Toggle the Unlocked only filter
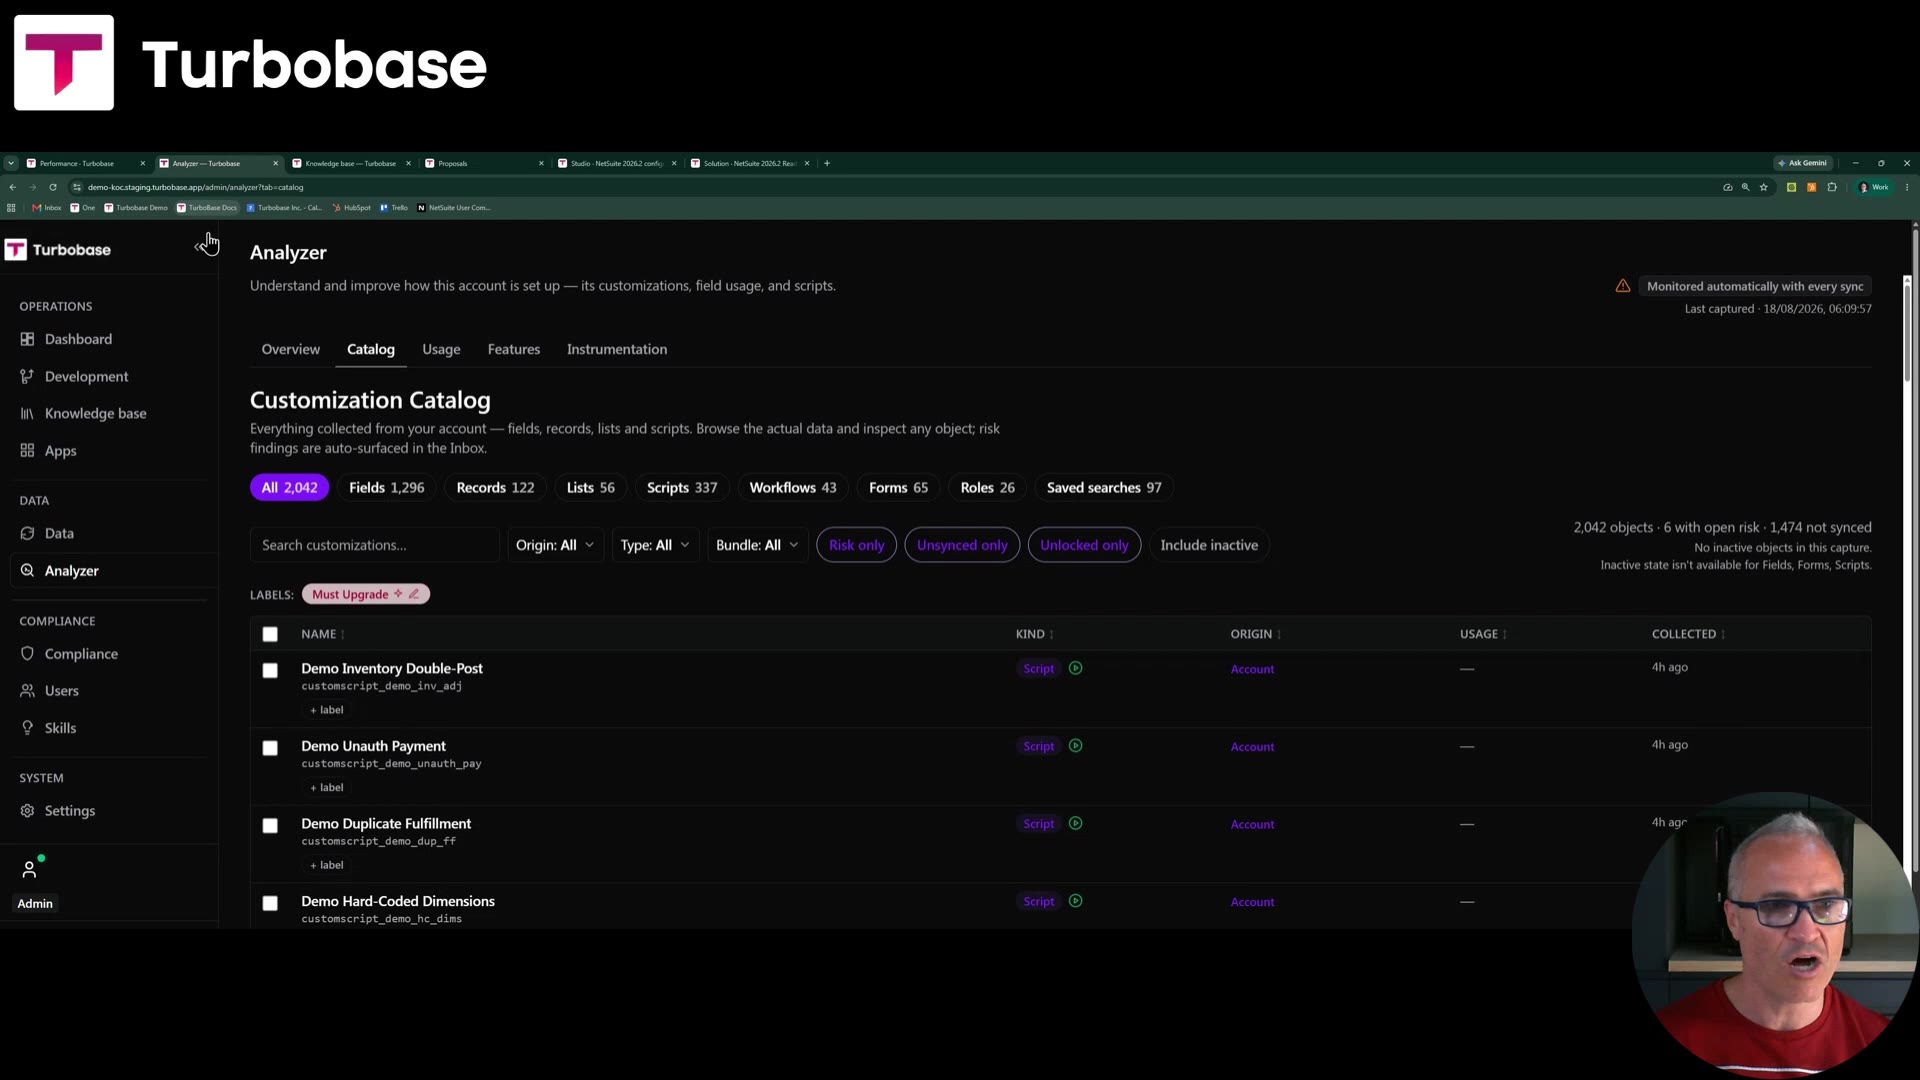Image resolution: width=1920 pixels, height=1080 pixels. click(1084, 545)
